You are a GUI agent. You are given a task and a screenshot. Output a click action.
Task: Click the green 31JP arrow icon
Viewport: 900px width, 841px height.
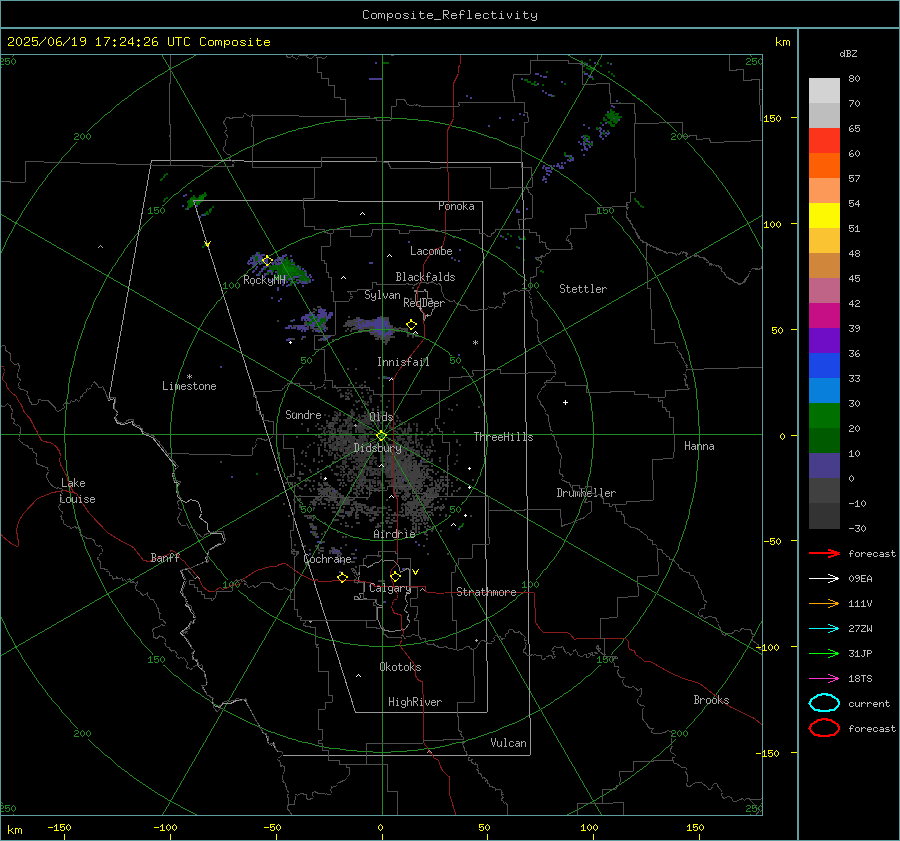(x=824, y=653)
